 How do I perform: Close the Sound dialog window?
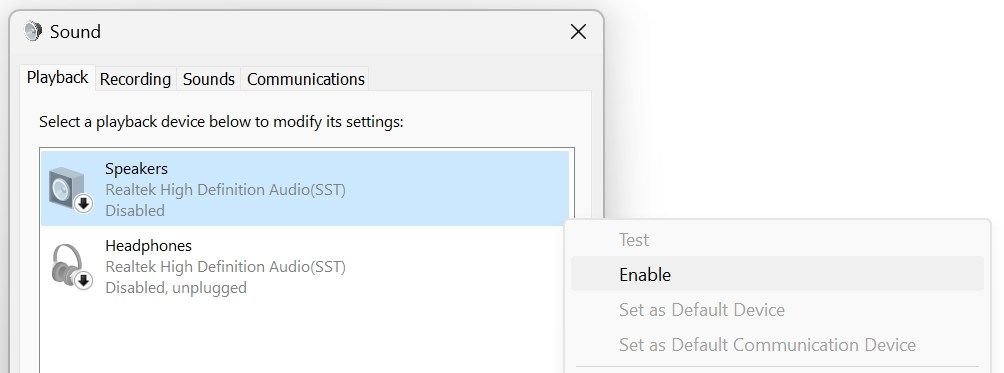578,31
